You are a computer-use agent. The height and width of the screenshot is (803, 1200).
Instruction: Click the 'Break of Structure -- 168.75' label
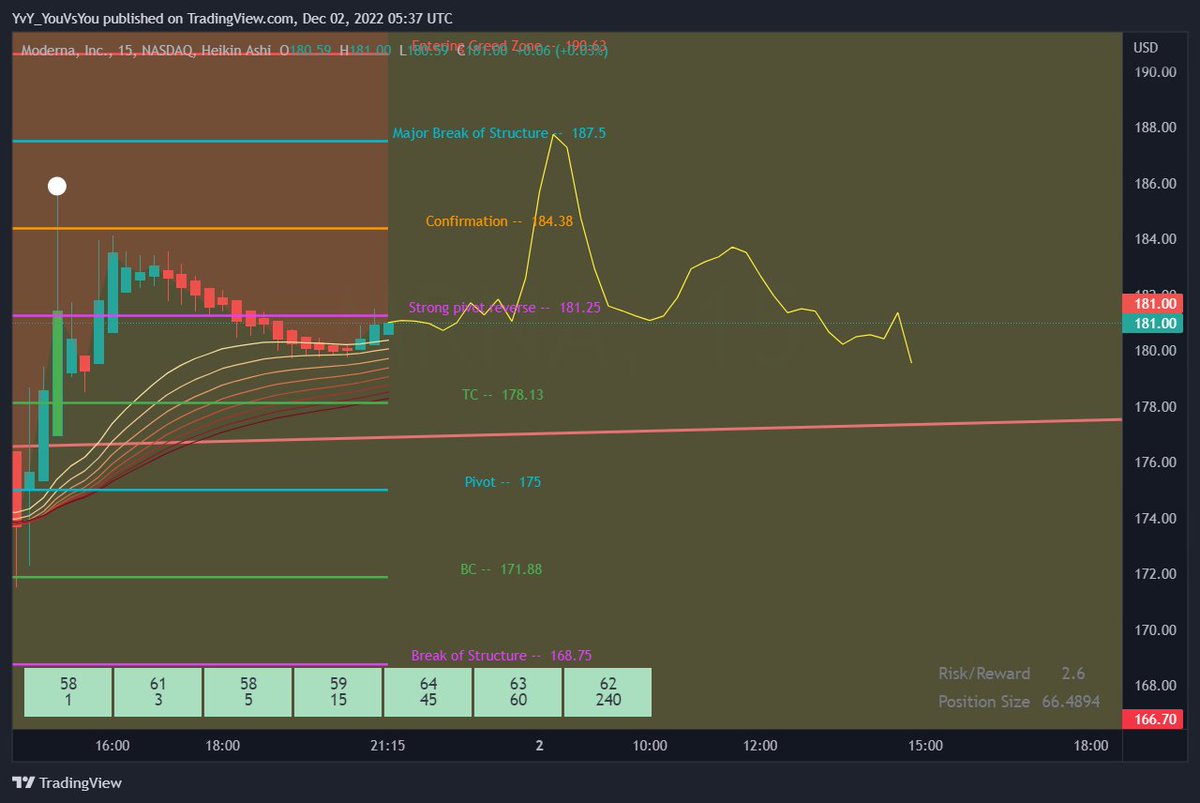pyautogui.click(x=501, y=656)
